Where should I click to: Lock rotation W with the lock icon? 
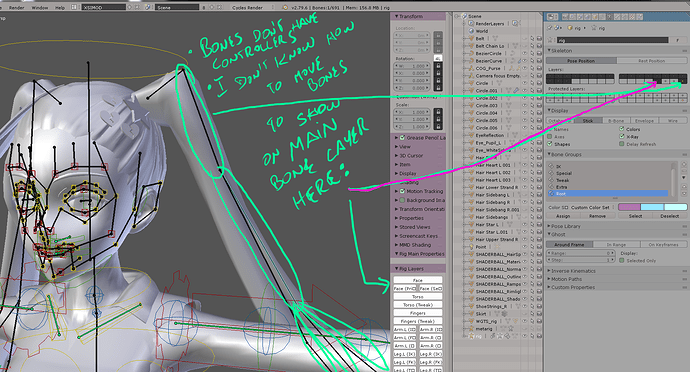coord(438,66)
